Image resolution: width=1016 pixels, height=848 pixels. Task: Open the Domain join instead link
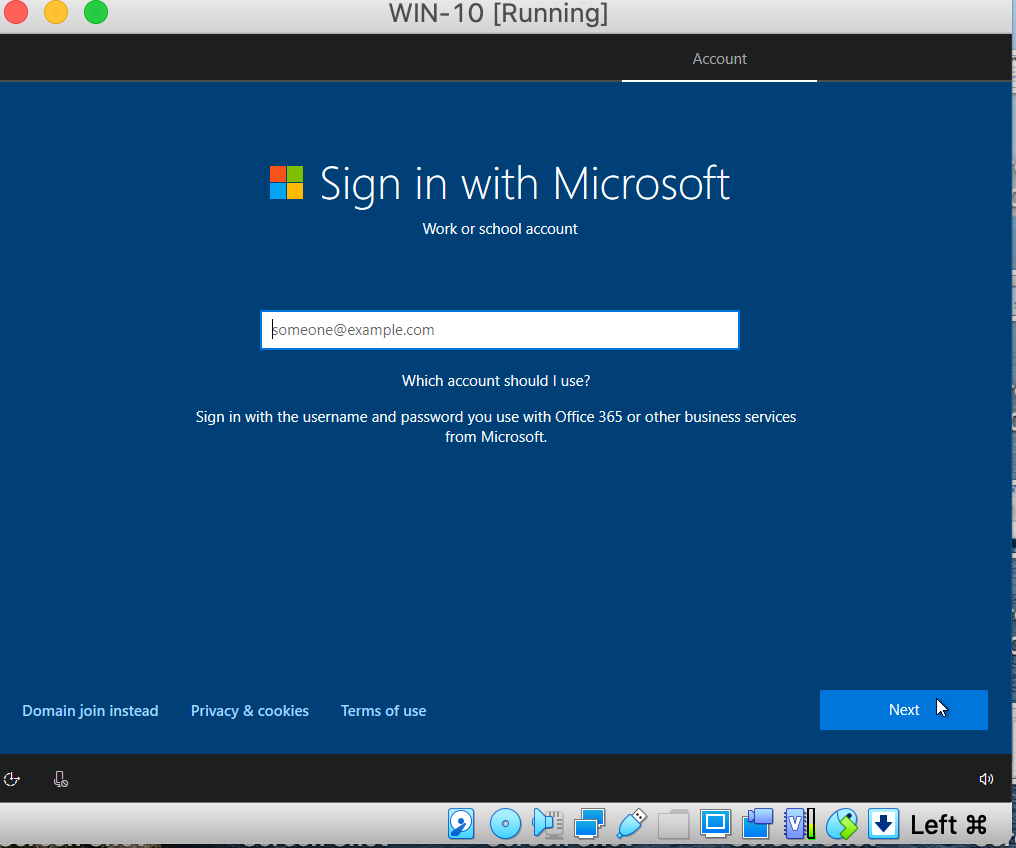pos(90,711)
